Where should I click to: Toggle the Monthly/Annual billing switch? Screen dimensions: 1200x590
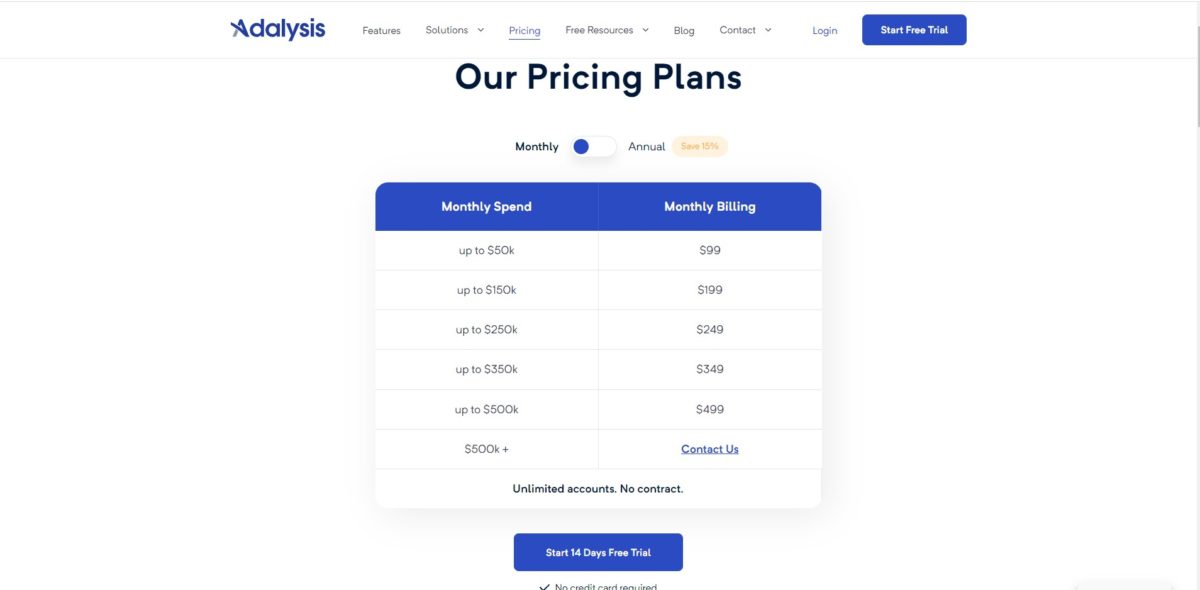coord(593,147)
